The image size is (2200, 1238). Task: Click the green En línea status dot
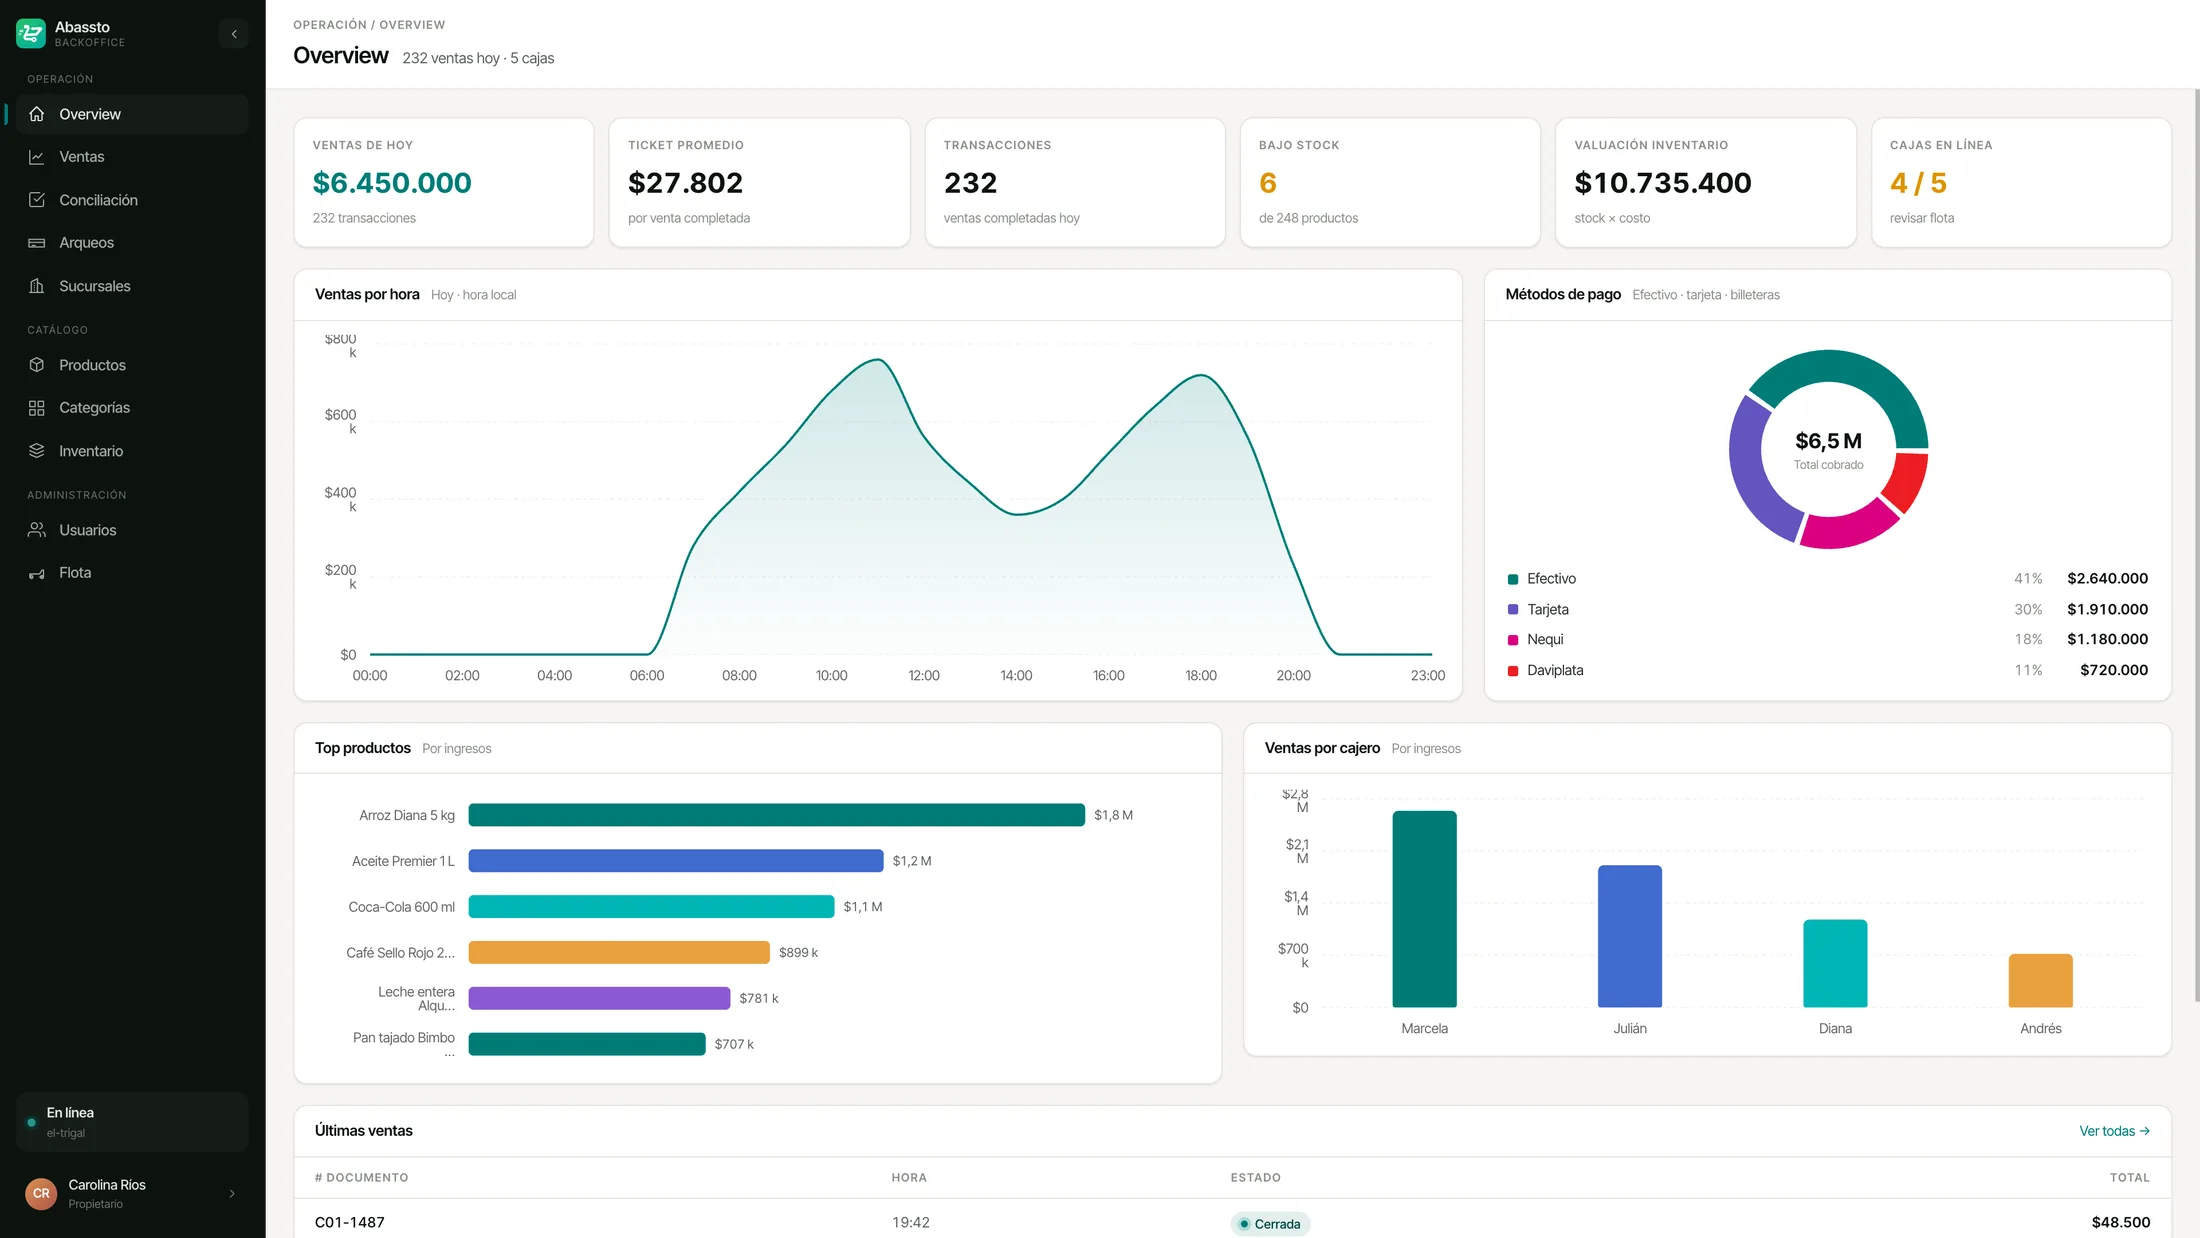click(x=32, y=1122)
